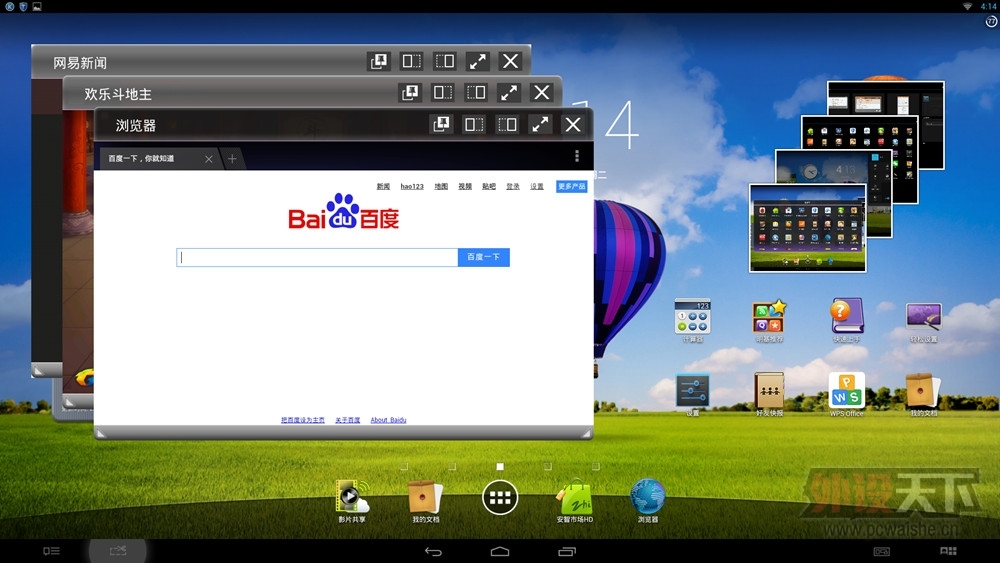1000x563 pixels.
Task: Snap the 欢乐斗地主 window to the right half
Action: coord(476,92)
